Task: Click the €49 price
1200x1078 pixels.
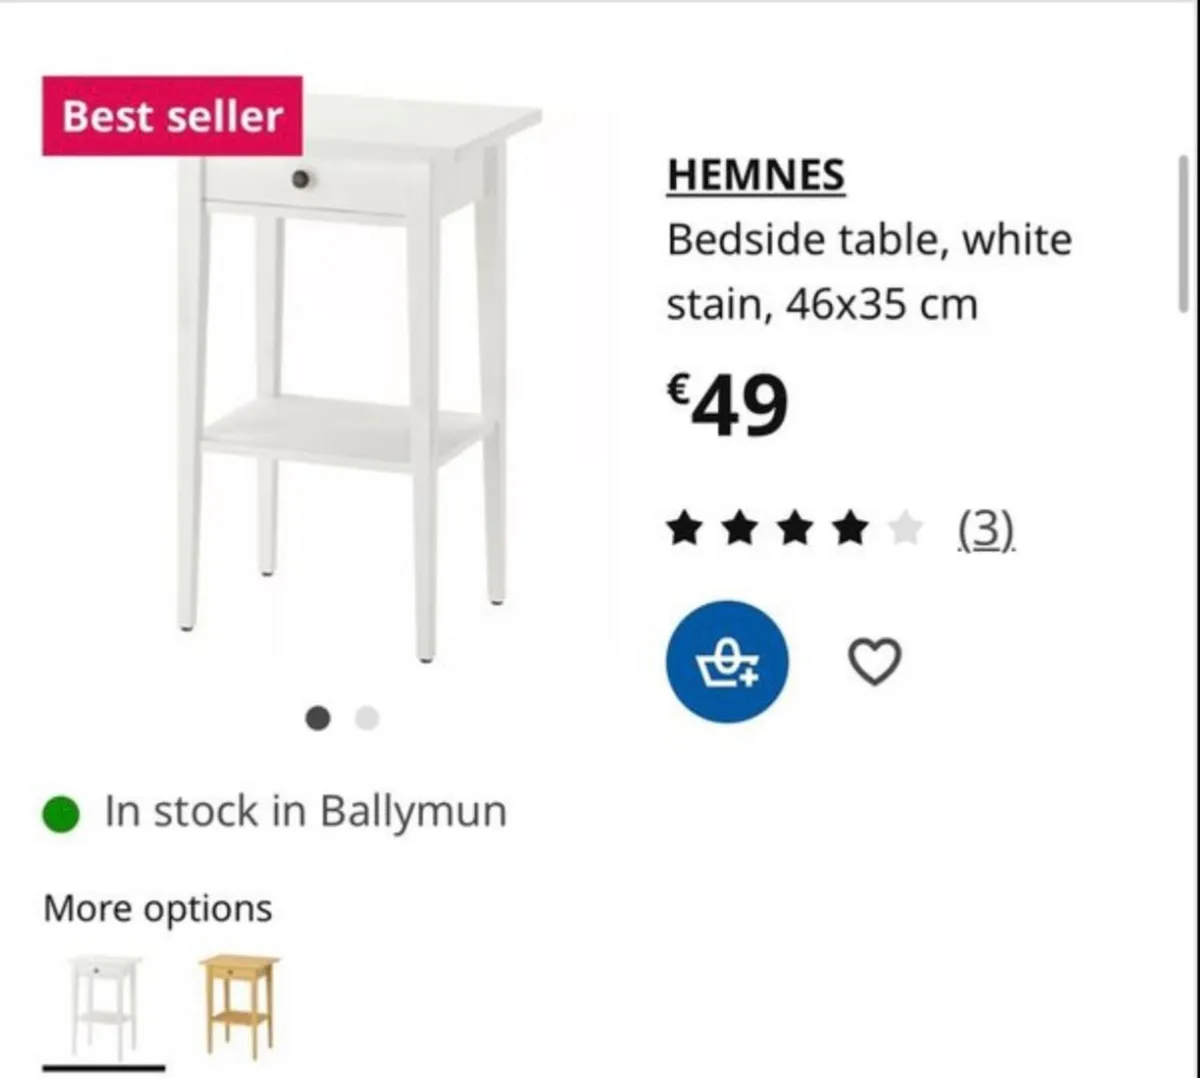Action: [727, 406]
